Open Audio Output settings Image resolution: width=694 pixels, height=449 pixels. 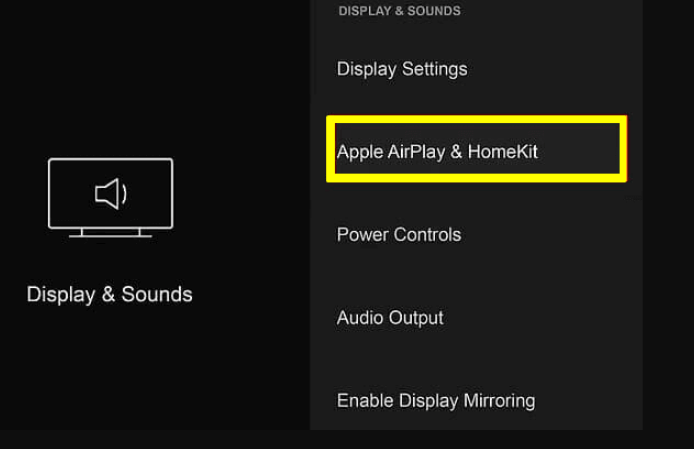[x=390, y=318]
